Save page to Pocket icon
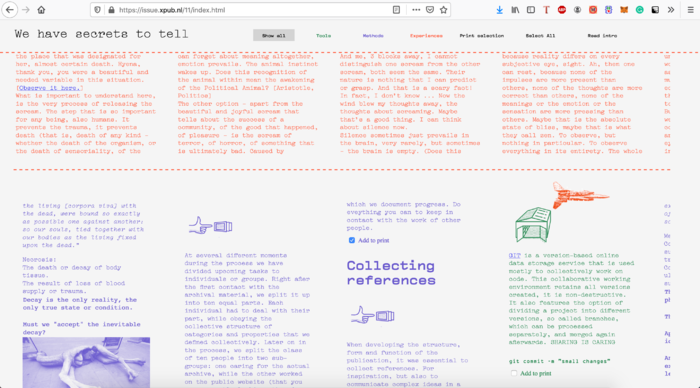The width and height of the screenshot is (700, 388). [x=429, y=10]
